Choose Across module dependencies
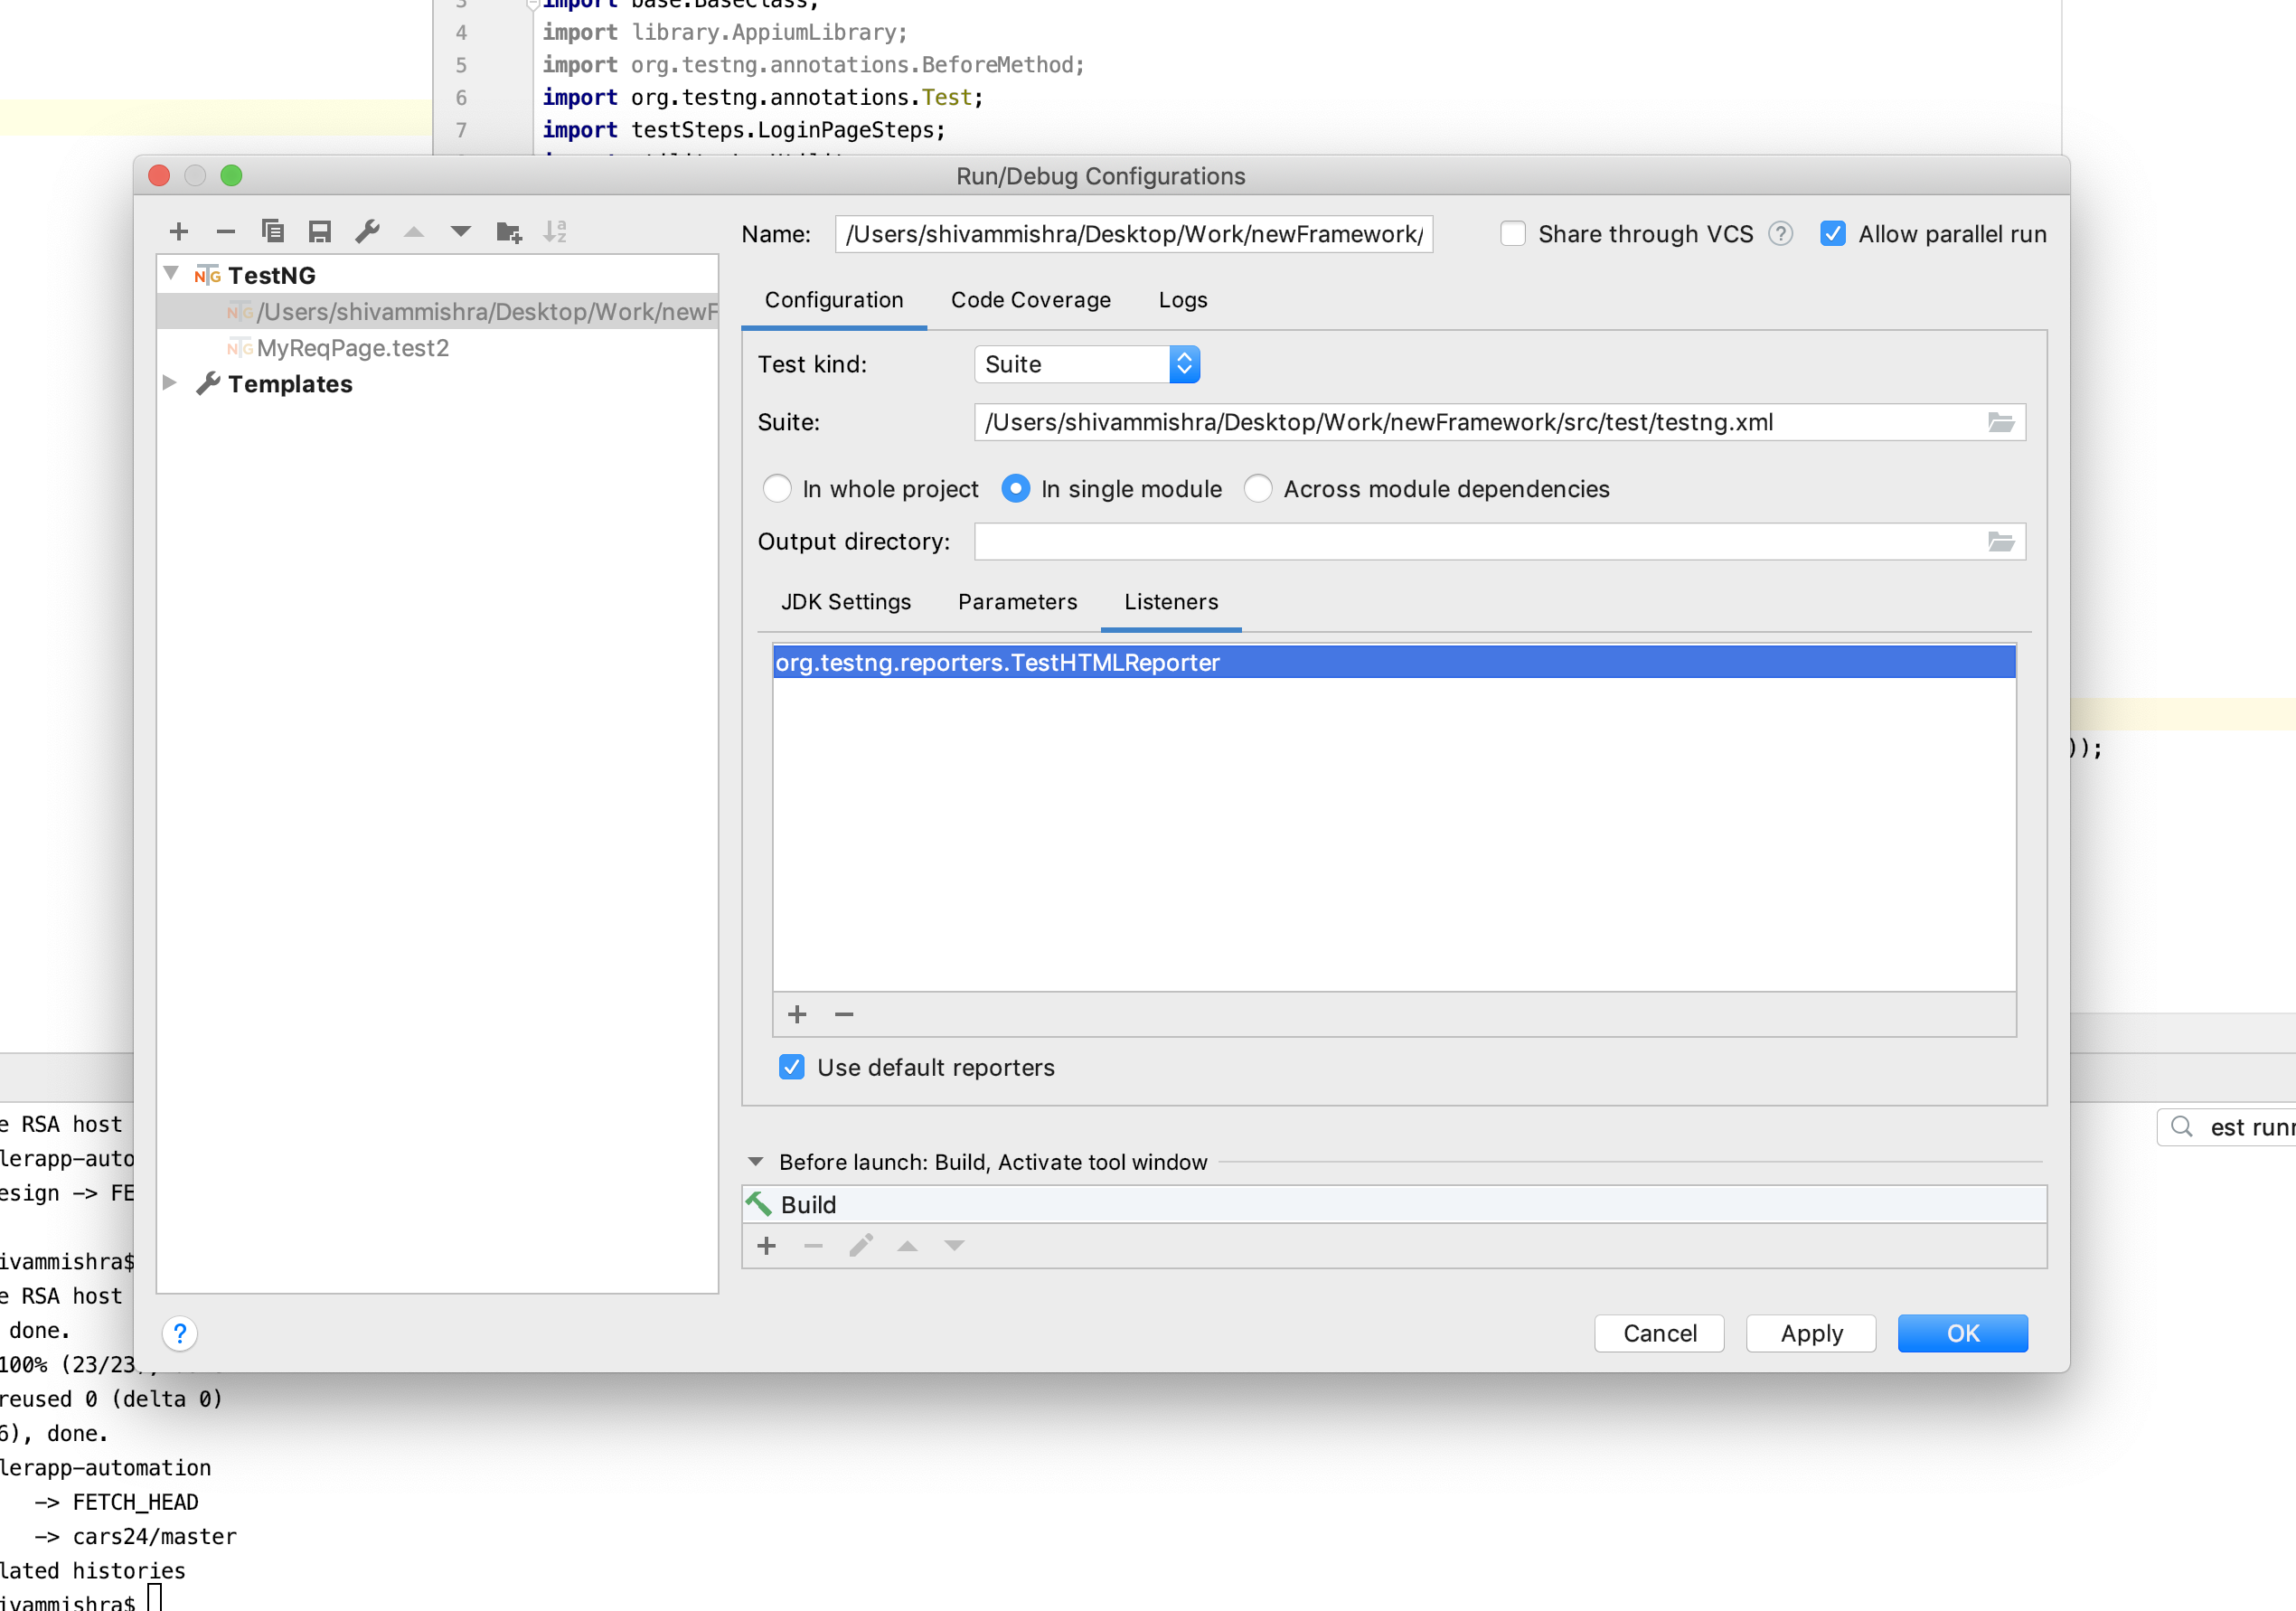 coord(1258,489)
